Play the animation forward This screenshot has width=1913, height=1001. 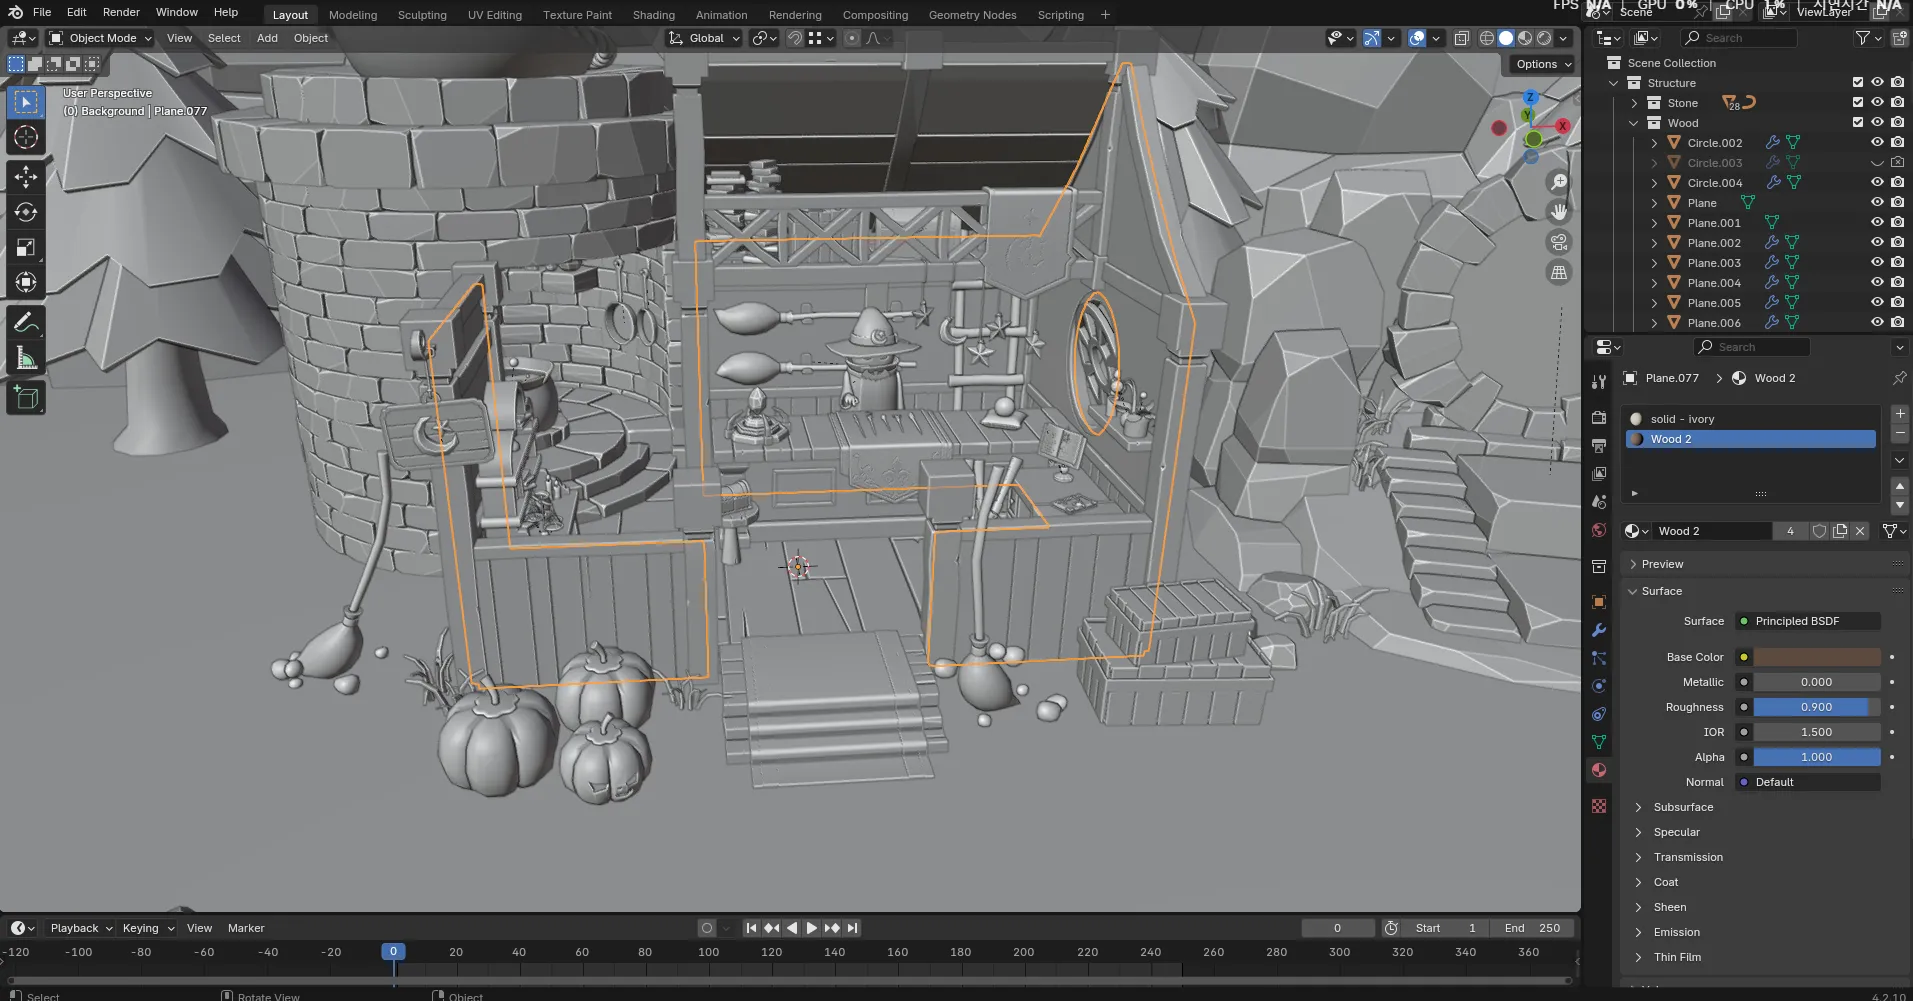(x=811, y=928)
